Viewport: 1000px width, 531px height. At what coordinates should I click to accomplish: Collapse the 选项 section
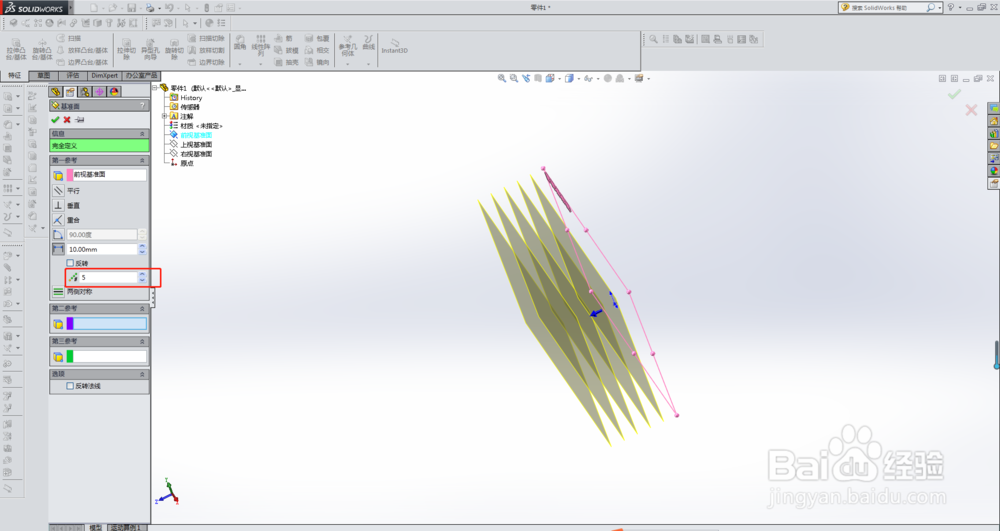[142, 374]
